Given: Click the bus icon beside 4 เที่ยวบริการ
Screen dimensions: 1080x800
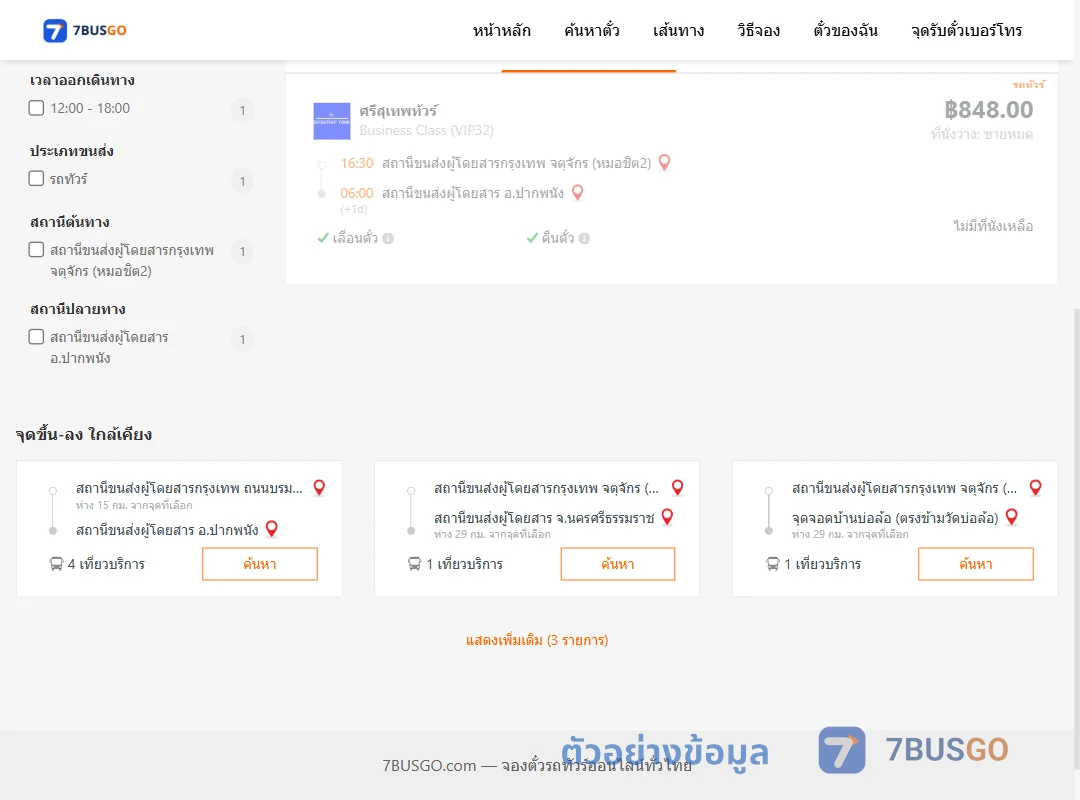Looking at the screenshot, I should pos(56,564).
